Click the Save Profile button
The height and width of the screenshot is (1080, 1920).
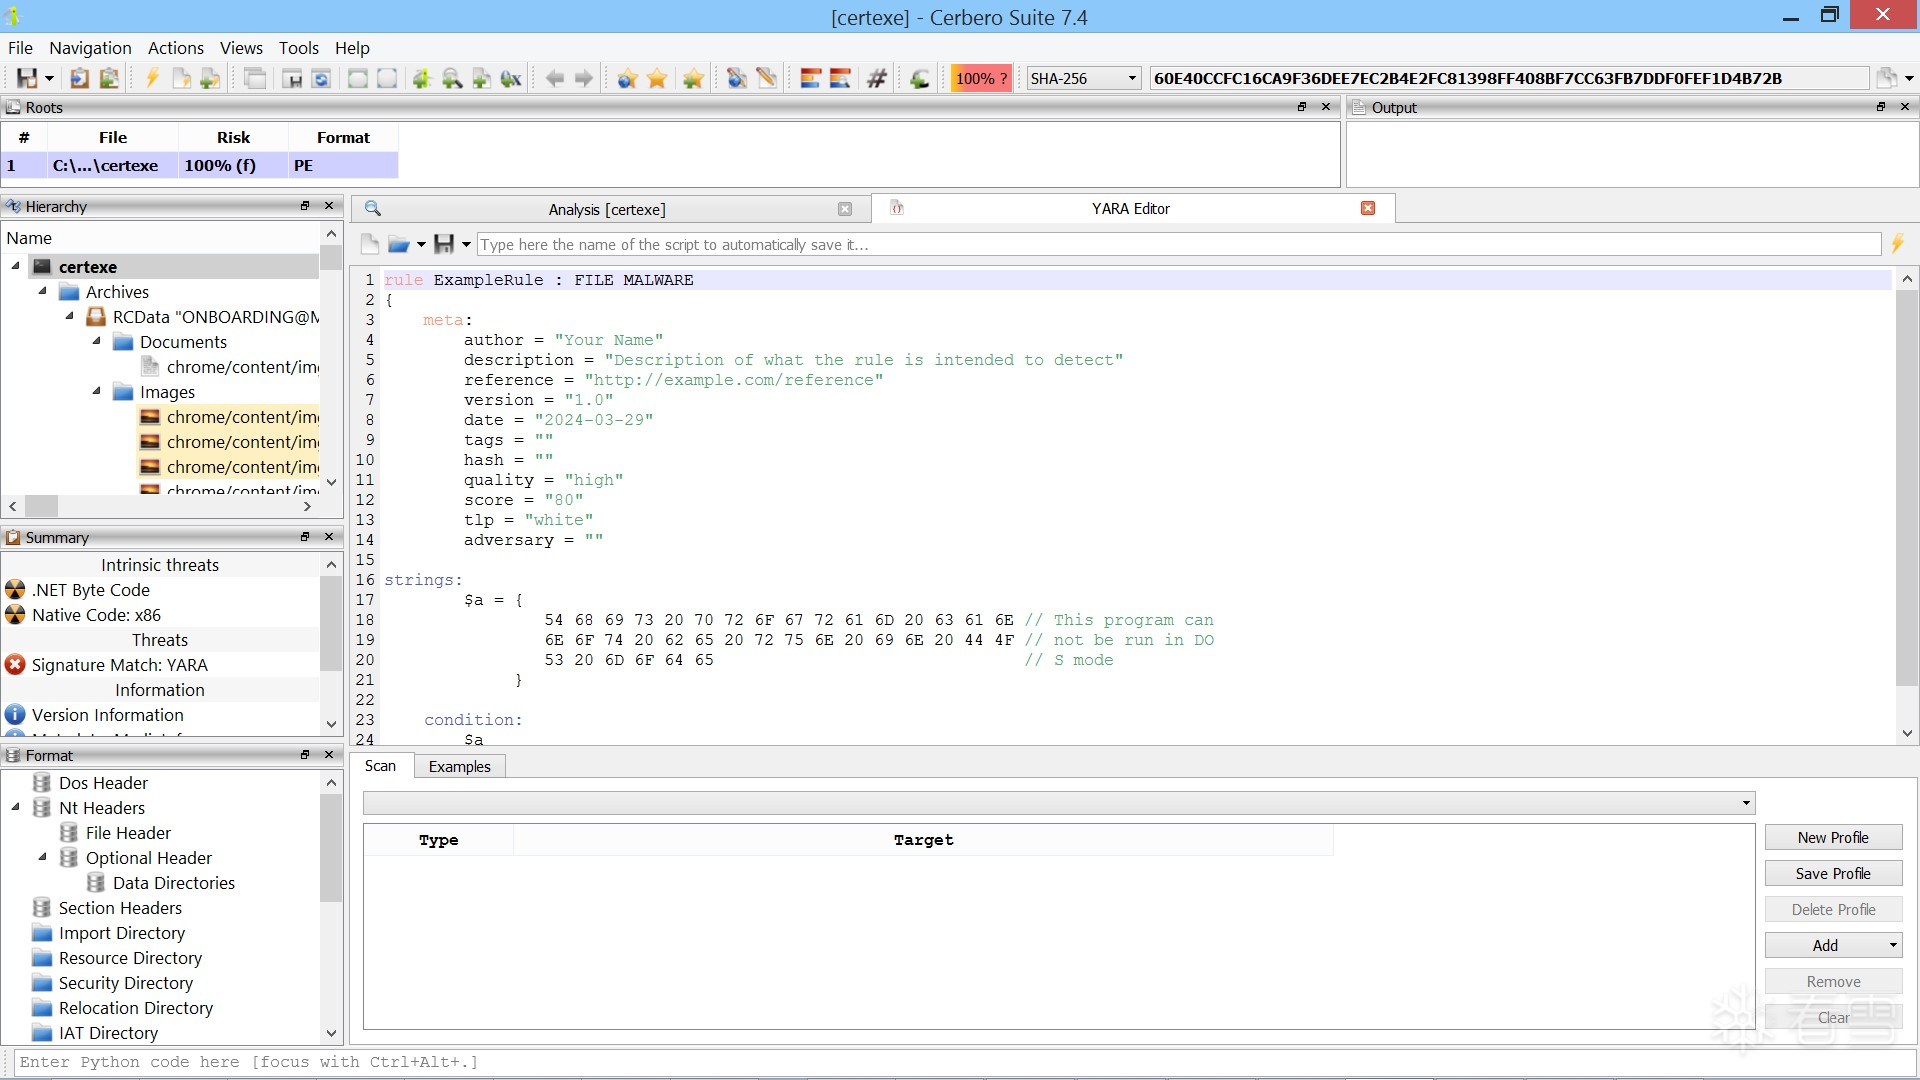(1832, 874)
